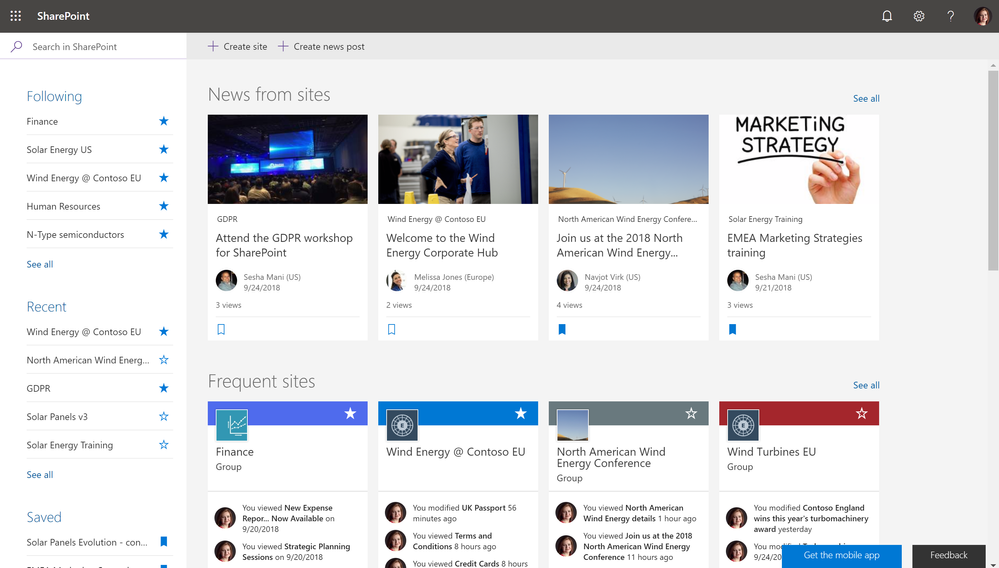
Task: Open Wind Energy @ Contoso EU card logo
Action: (x=402, y=425)
